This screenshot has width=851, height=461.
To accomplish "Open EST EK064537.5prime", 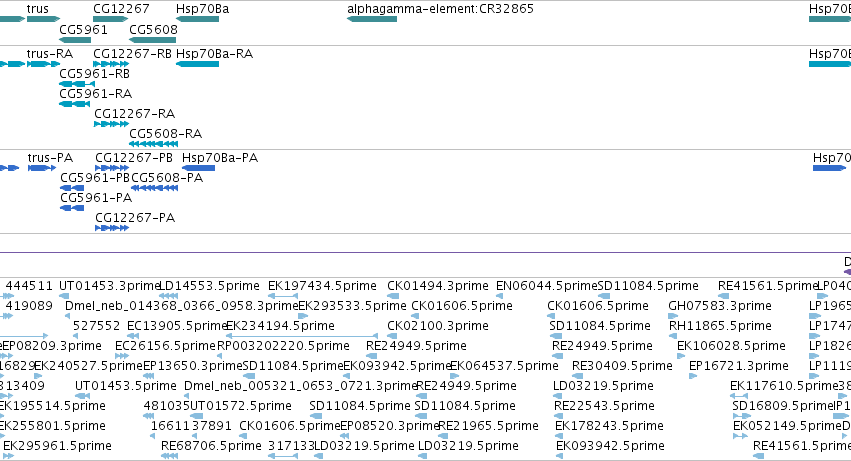I will (x=504, y=367).
